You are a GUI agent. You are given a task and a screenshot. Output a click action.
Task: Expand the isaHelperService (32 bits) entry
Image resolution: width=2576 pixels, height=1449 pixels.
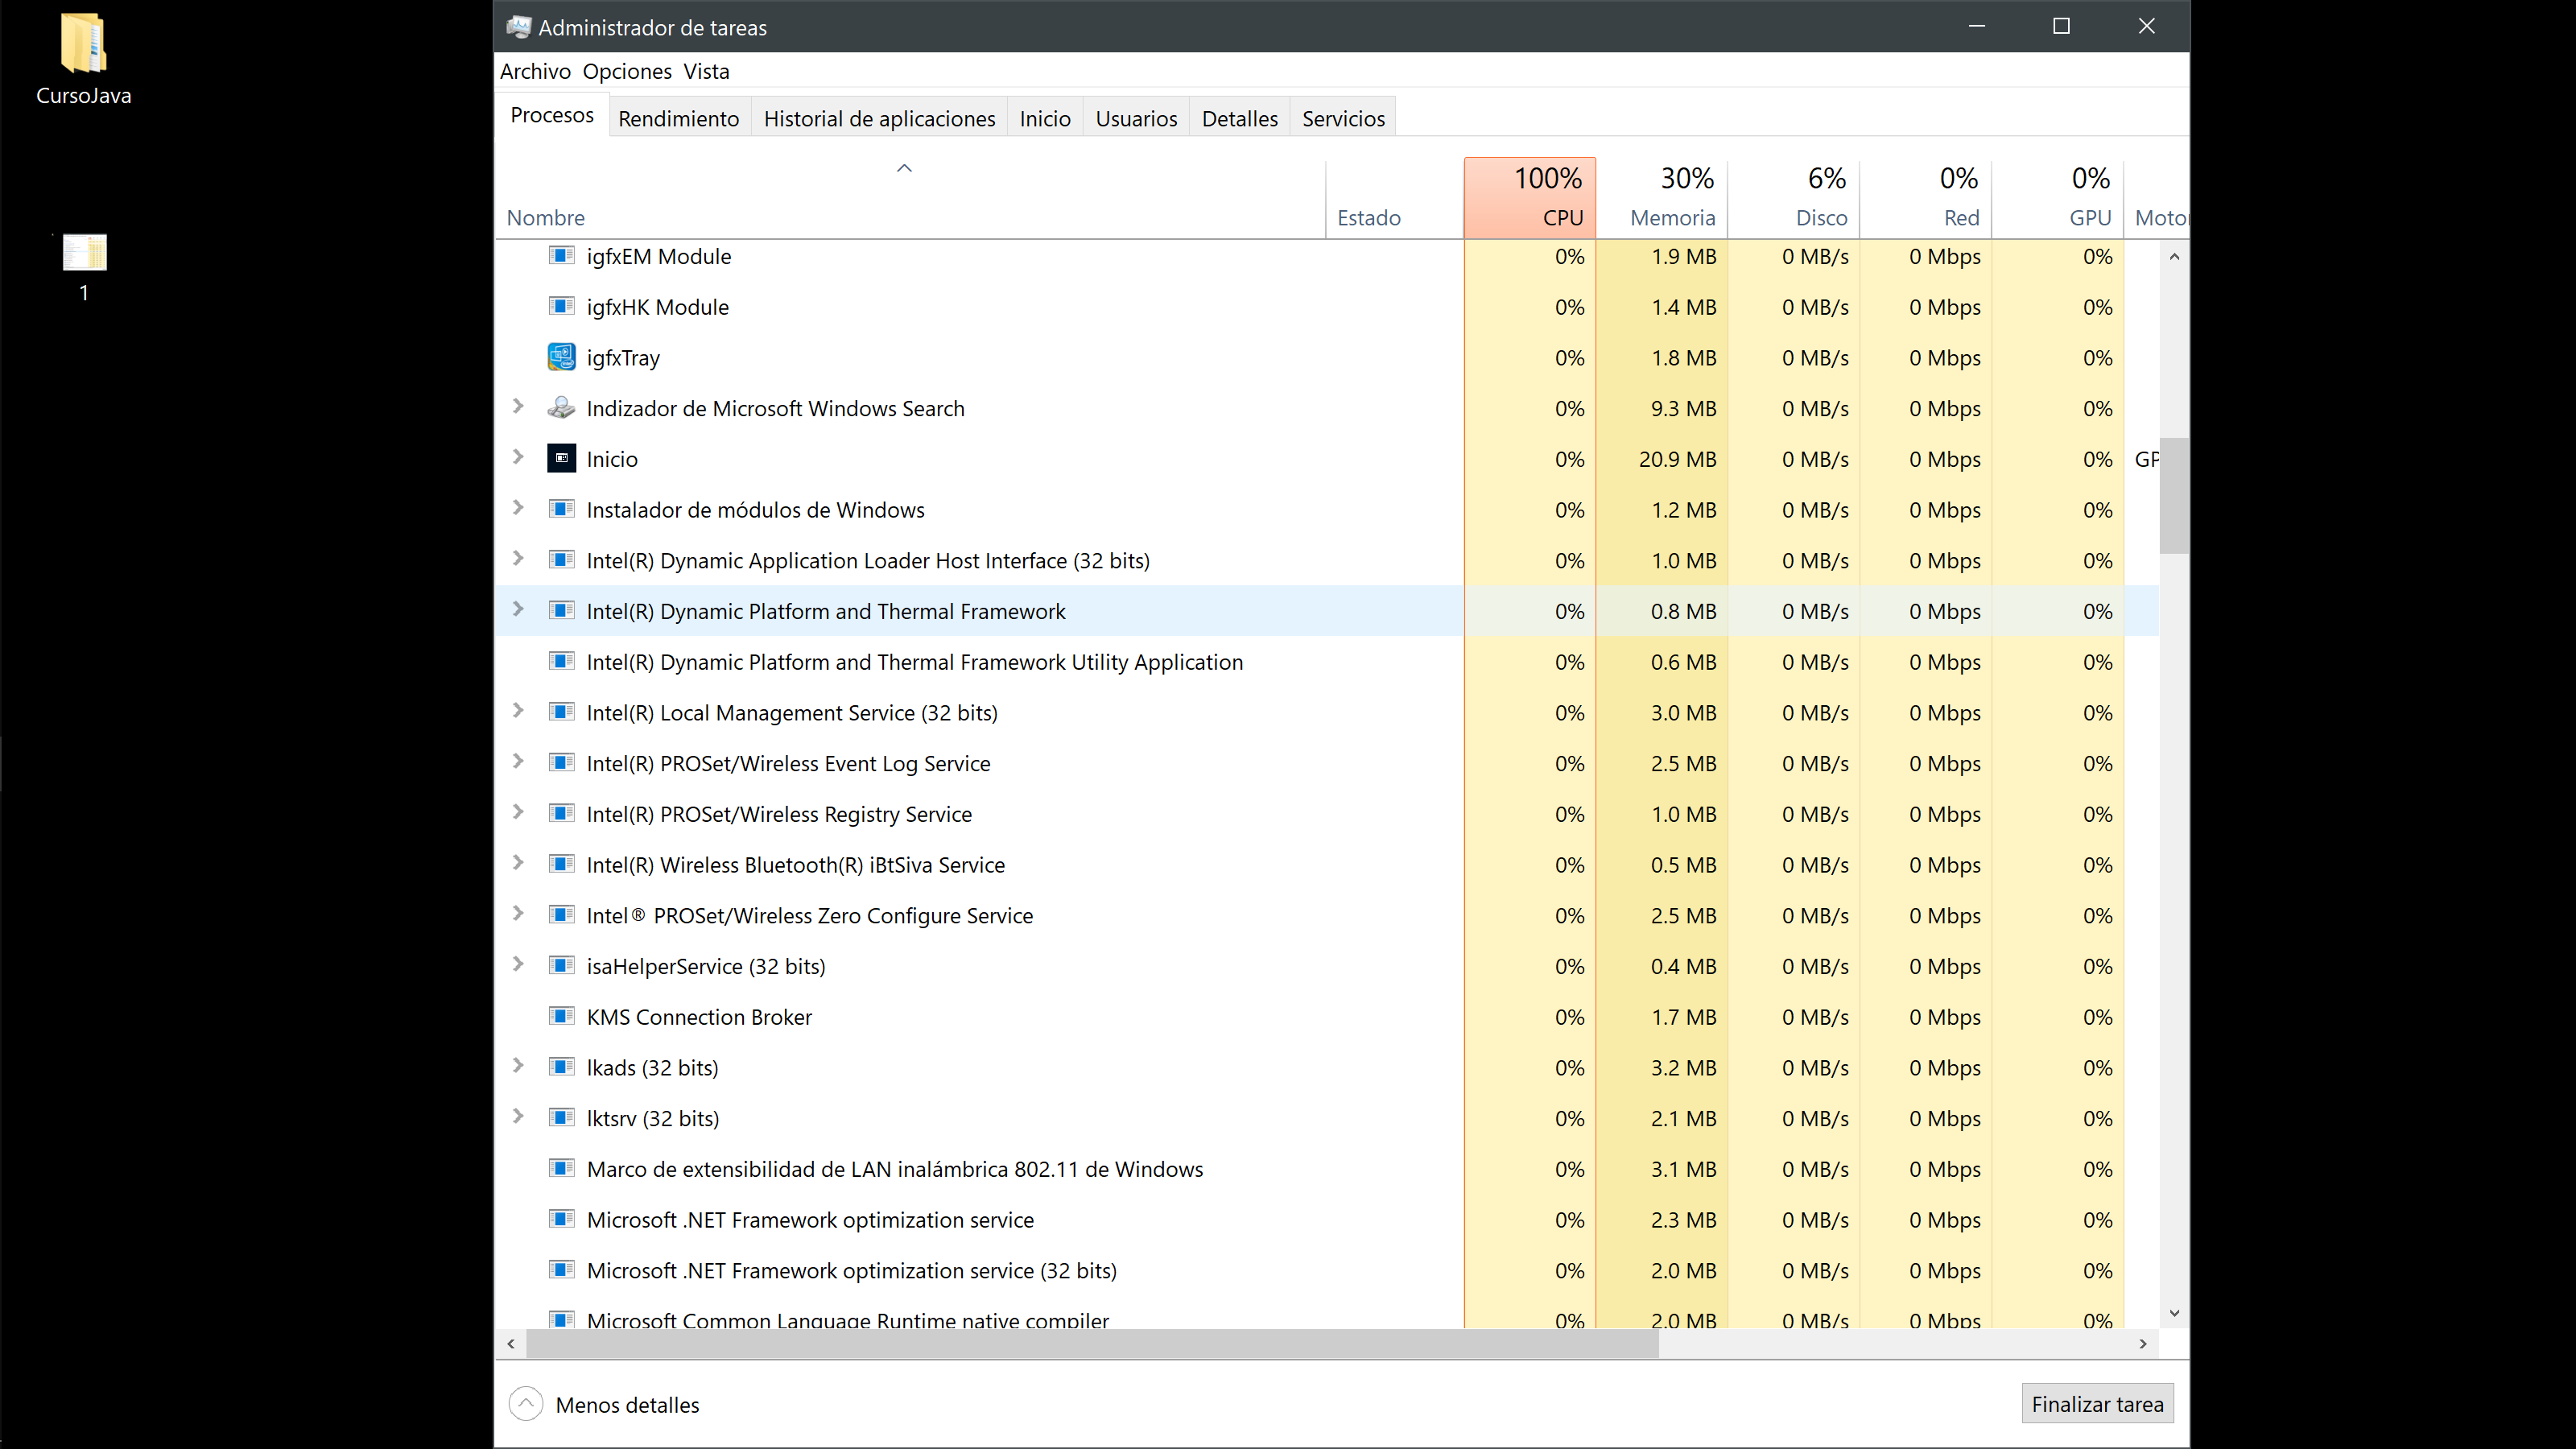pyautogui.click(x=518, y=964)
